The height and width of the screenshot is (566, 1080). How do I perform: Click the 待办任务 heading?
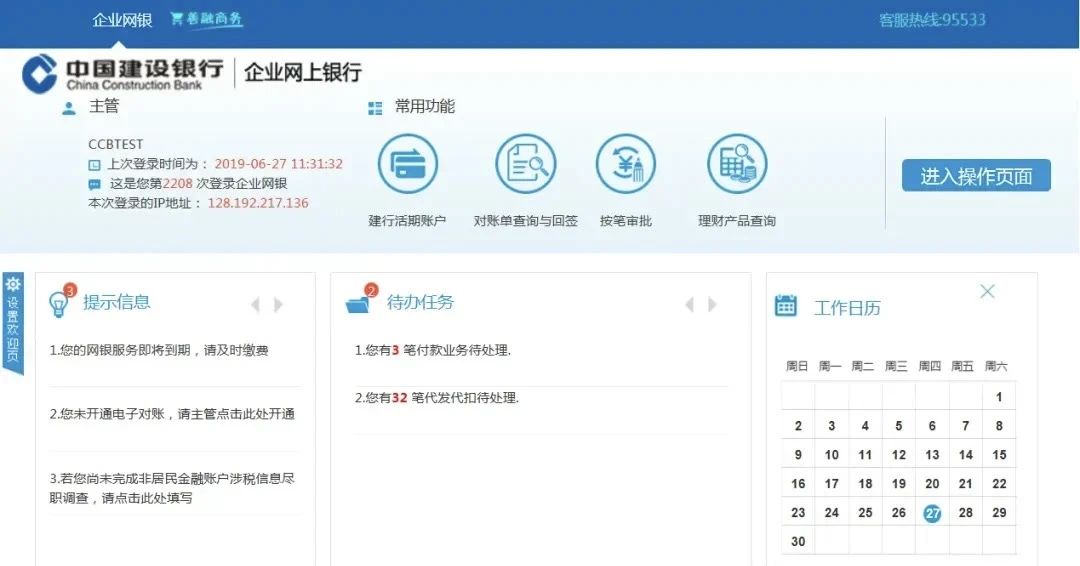[x=420, y=302]
